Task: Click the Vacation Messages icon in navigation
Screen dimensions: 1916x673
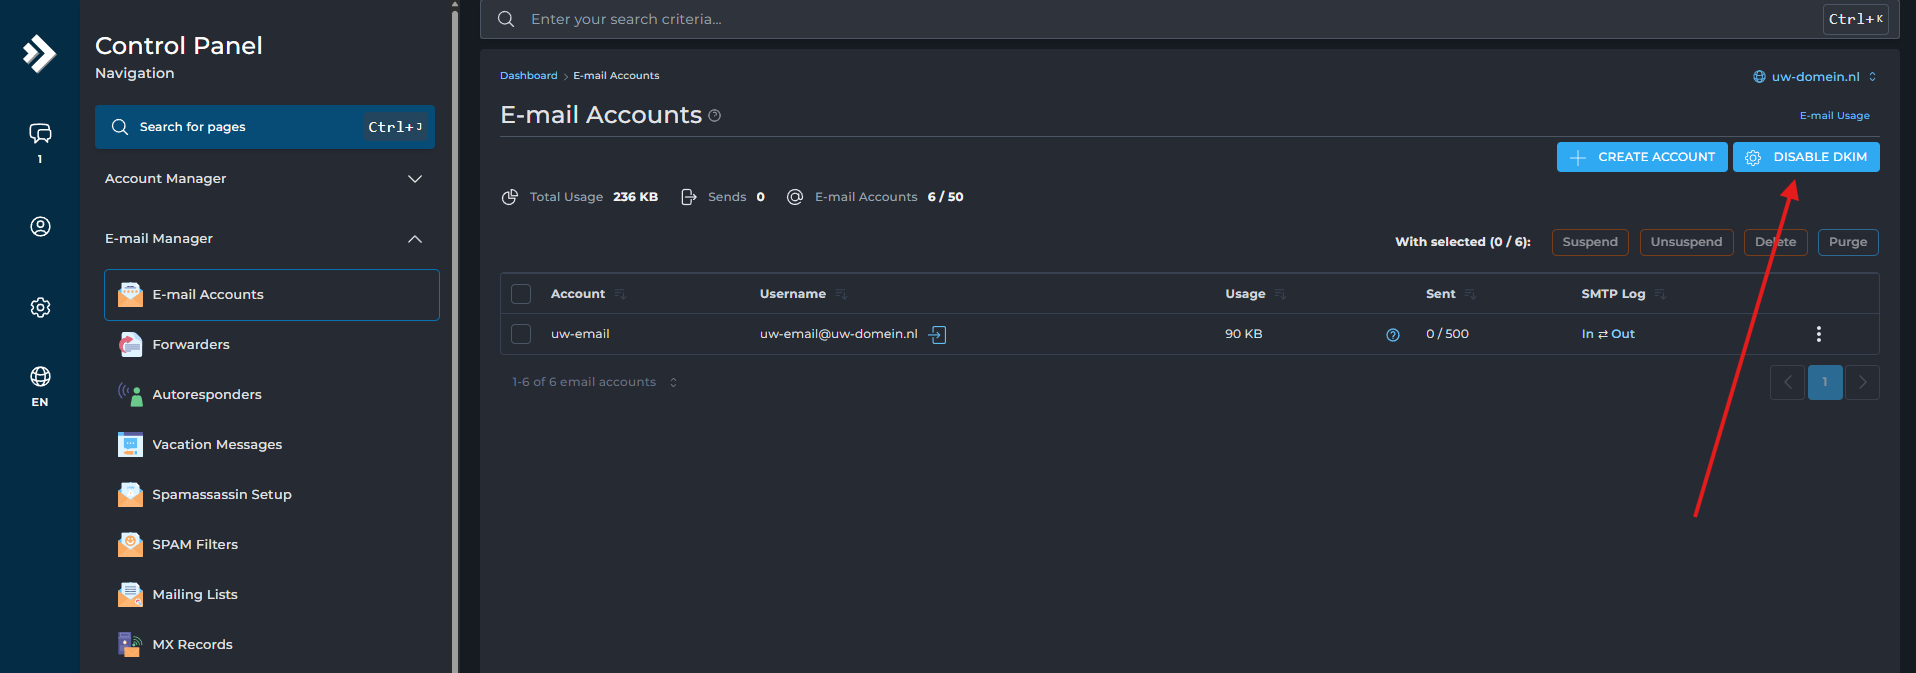Action: click(x=130, y=444)
